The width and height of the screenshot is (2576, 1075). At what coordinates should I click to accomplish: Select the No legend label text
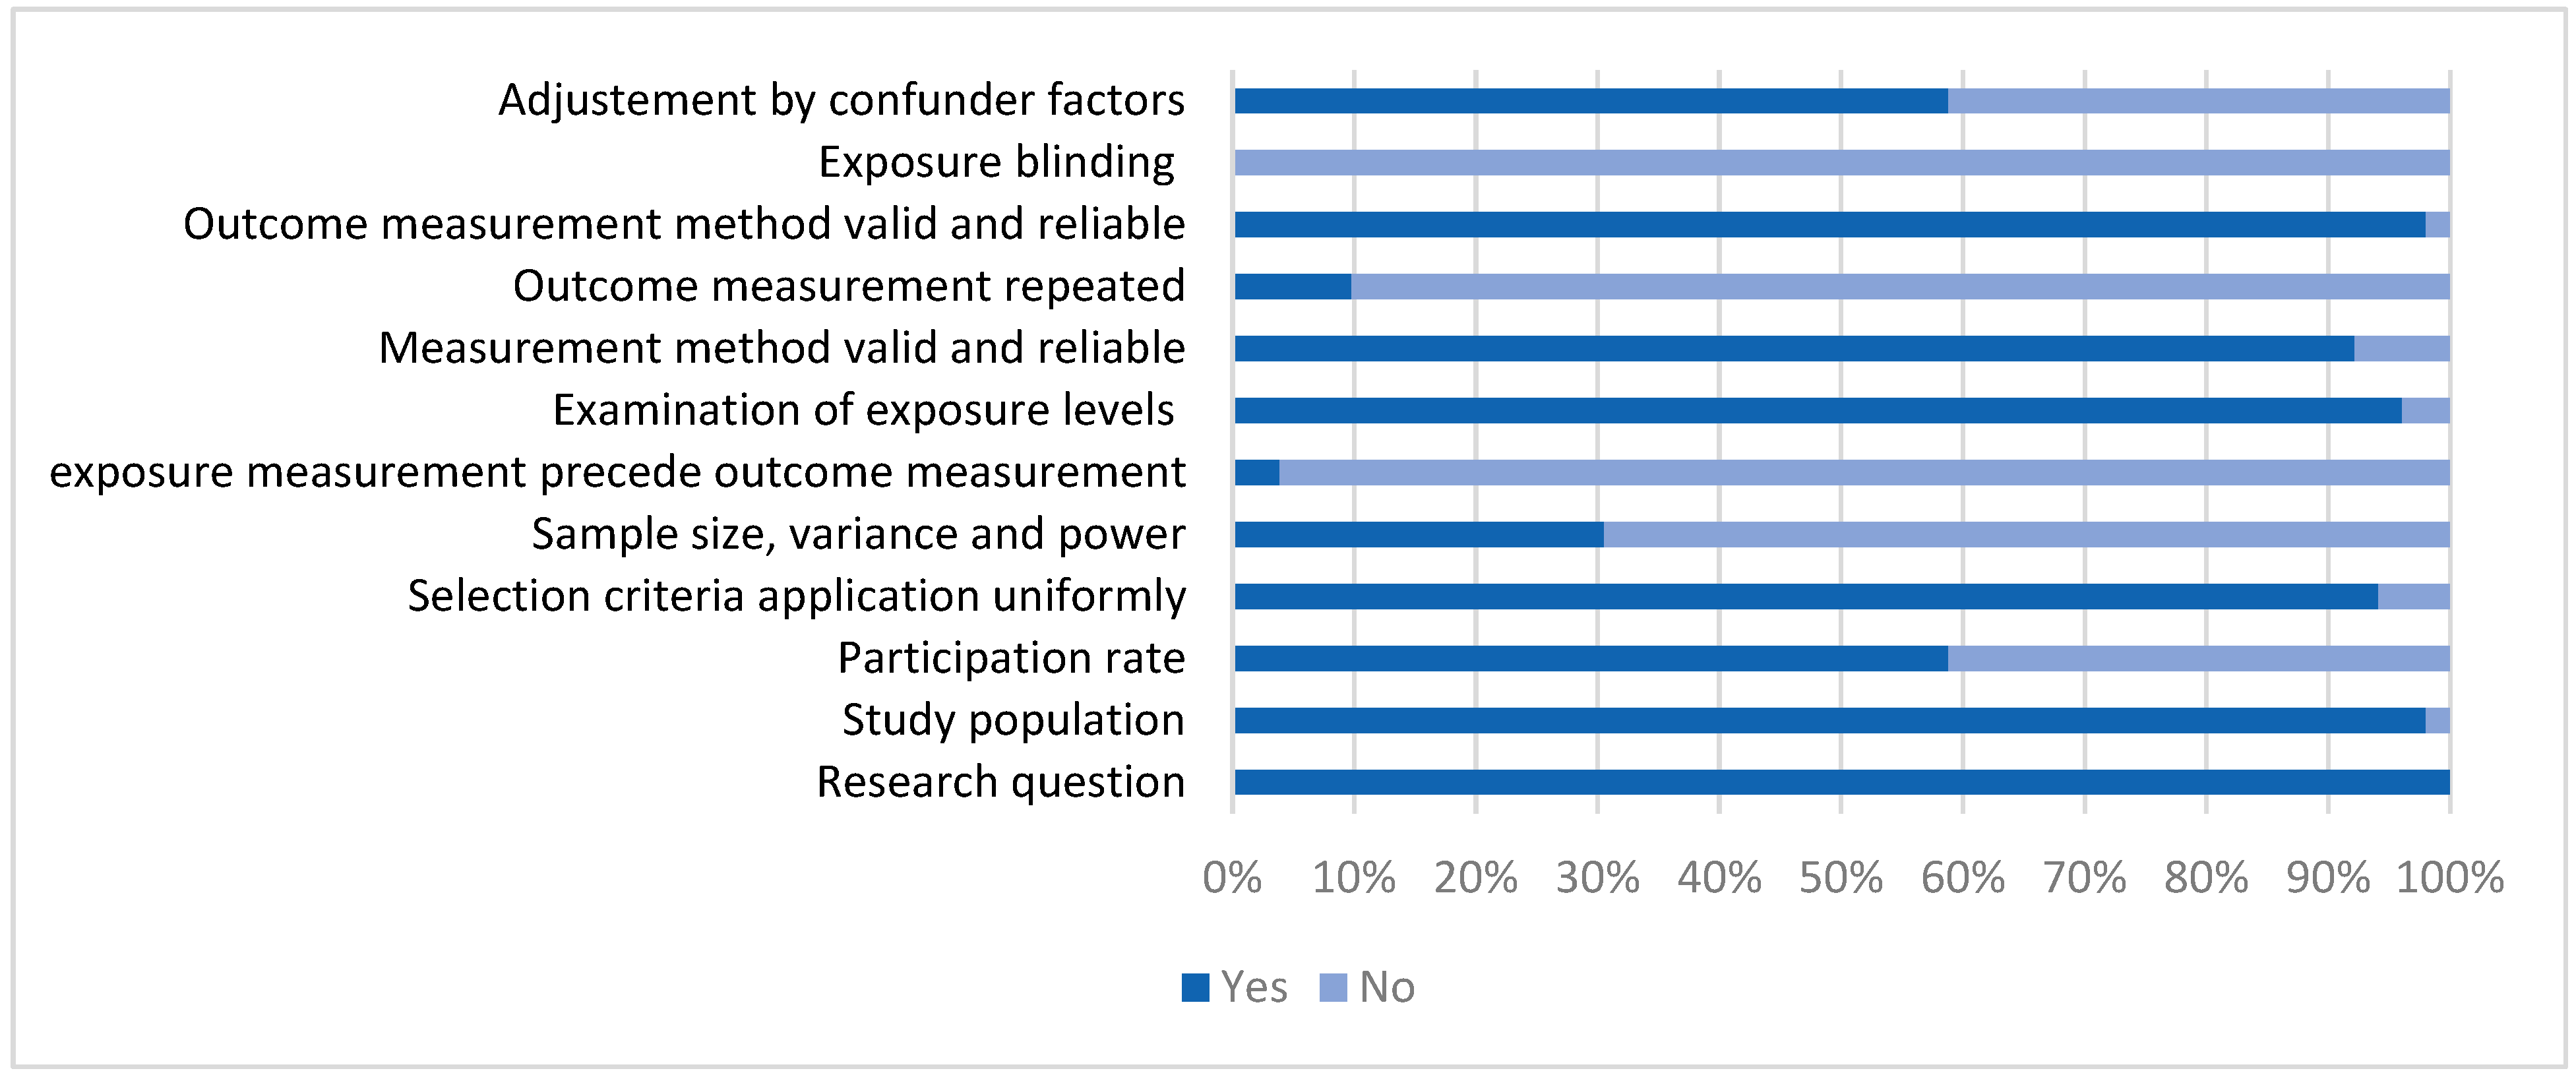[1387, 987]
